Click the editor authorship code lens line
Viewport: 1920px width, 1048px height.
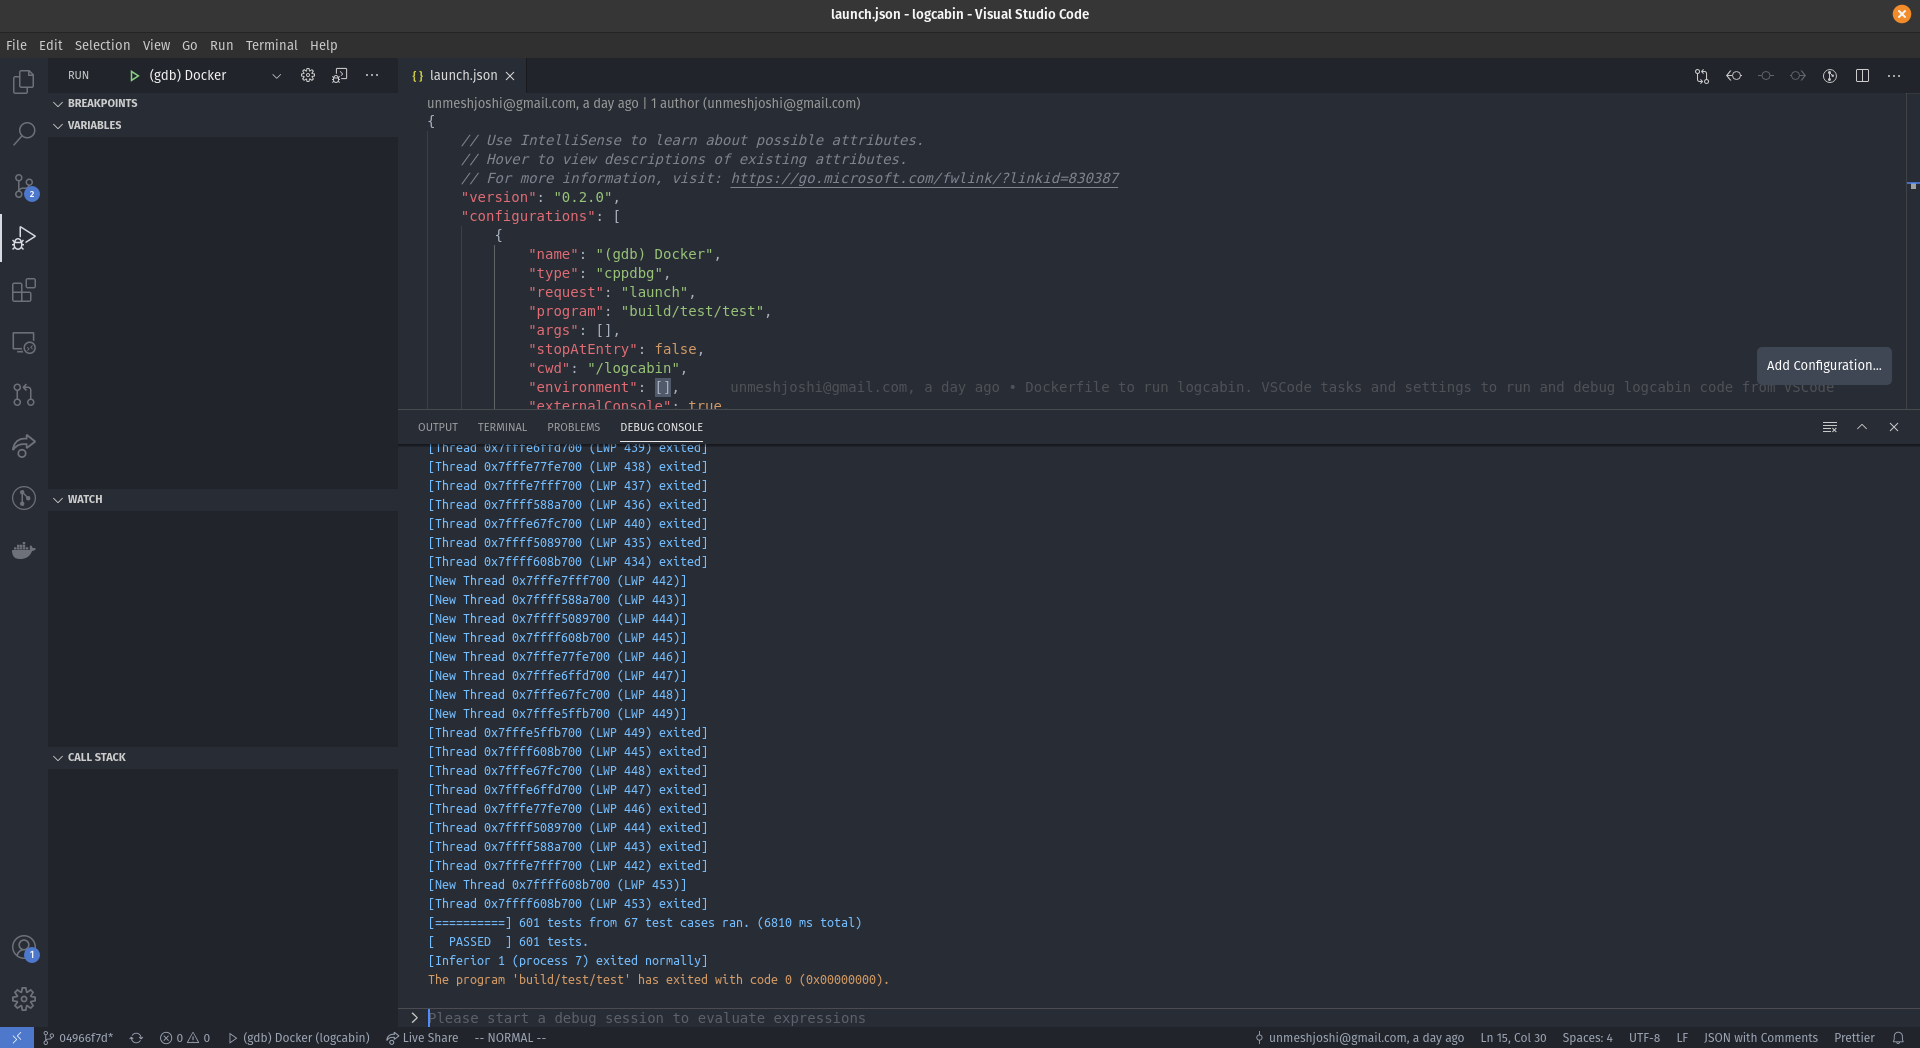click(x=643, y=103)
